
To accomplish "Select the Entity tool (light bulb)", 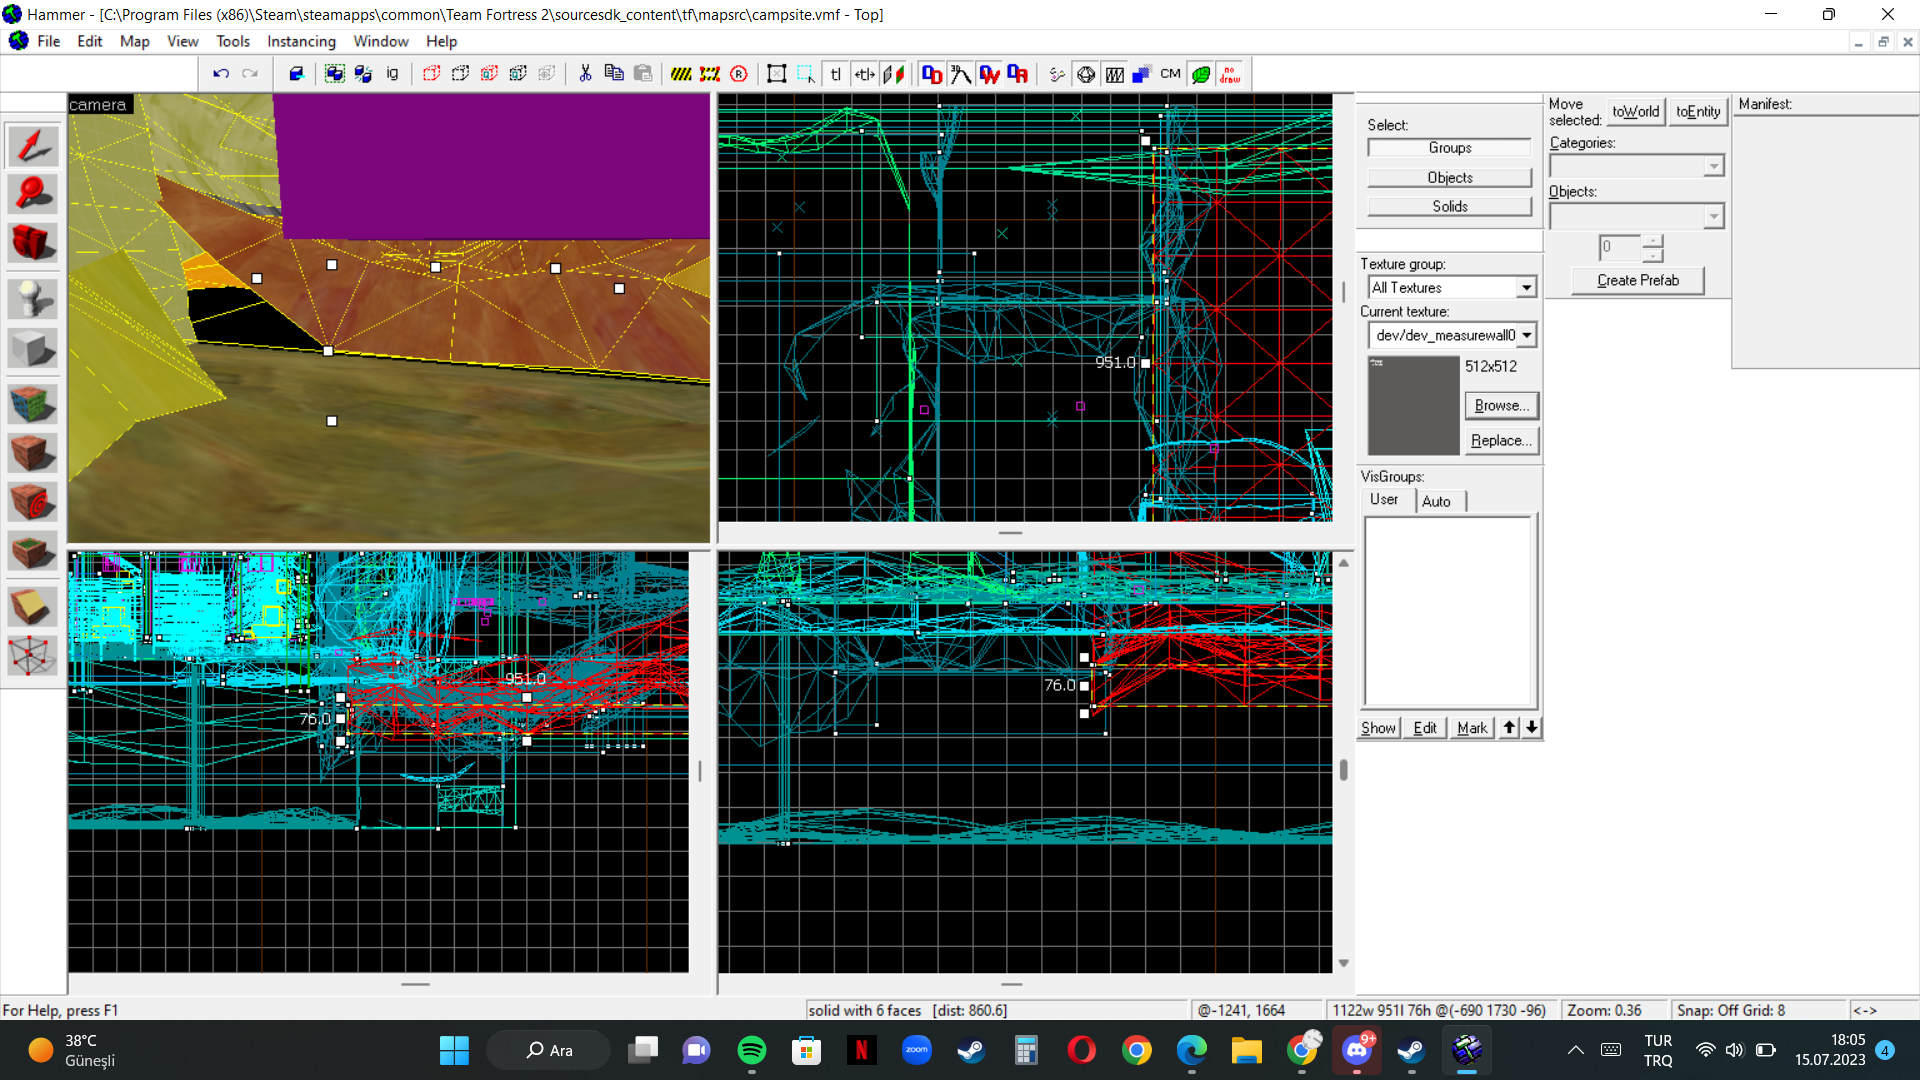I will pyautogui.click(x=32, y=299).
